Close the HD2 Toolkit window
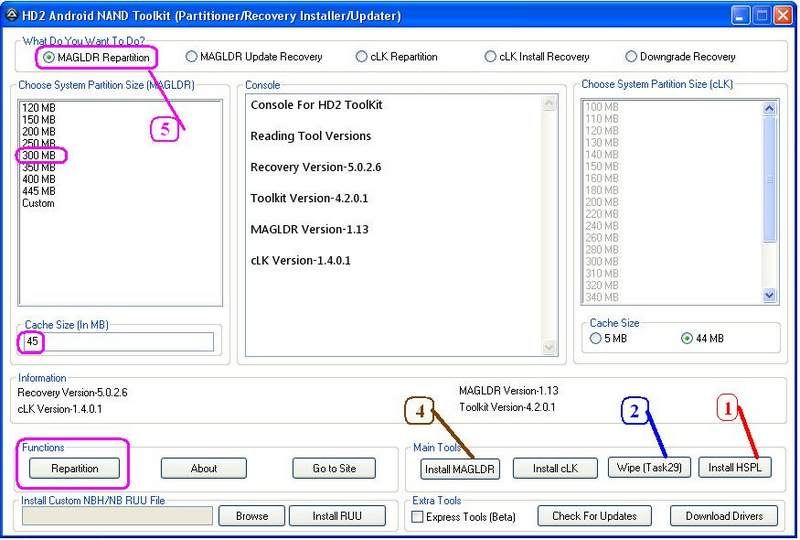Image resolution: width=800 pixels, height=540 pixels. pos(783,15)
